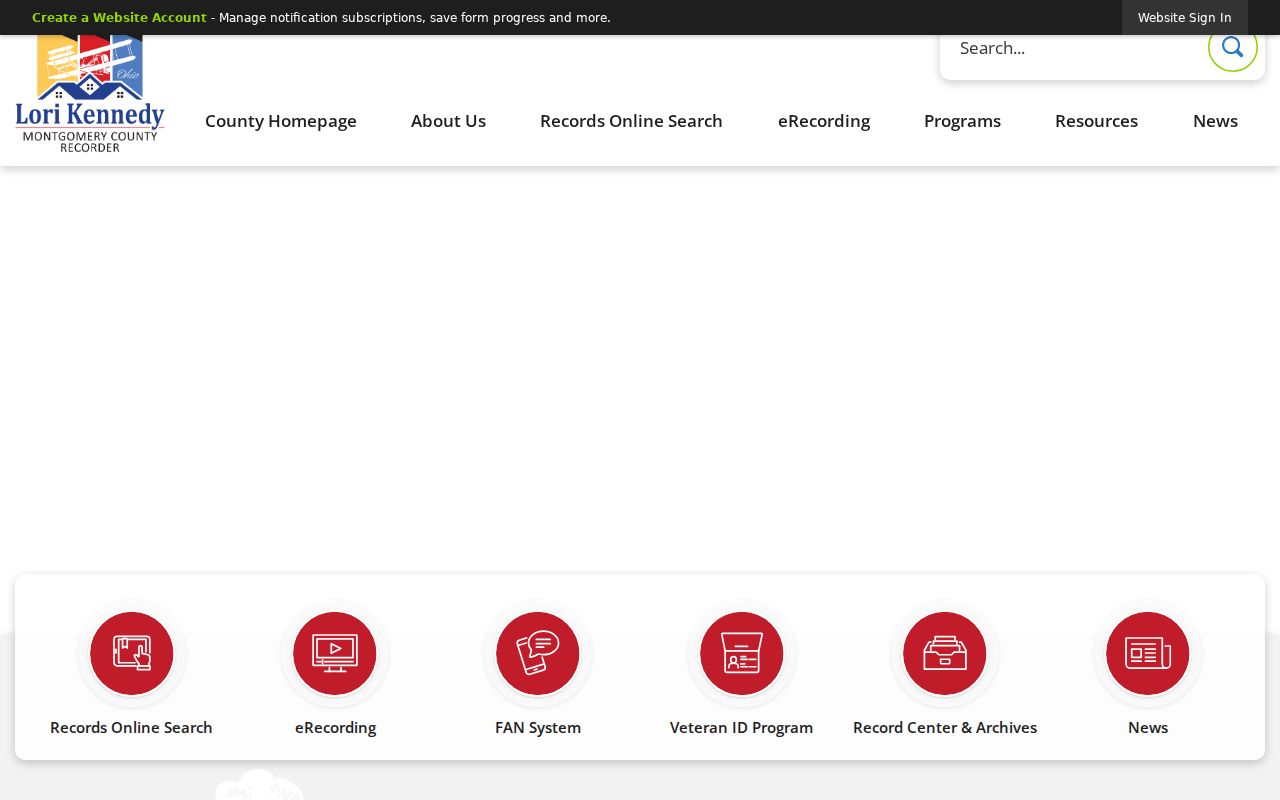Open the County Homepage menu item
Screen dimensions: 1280x800
click(x=281, y=121)
